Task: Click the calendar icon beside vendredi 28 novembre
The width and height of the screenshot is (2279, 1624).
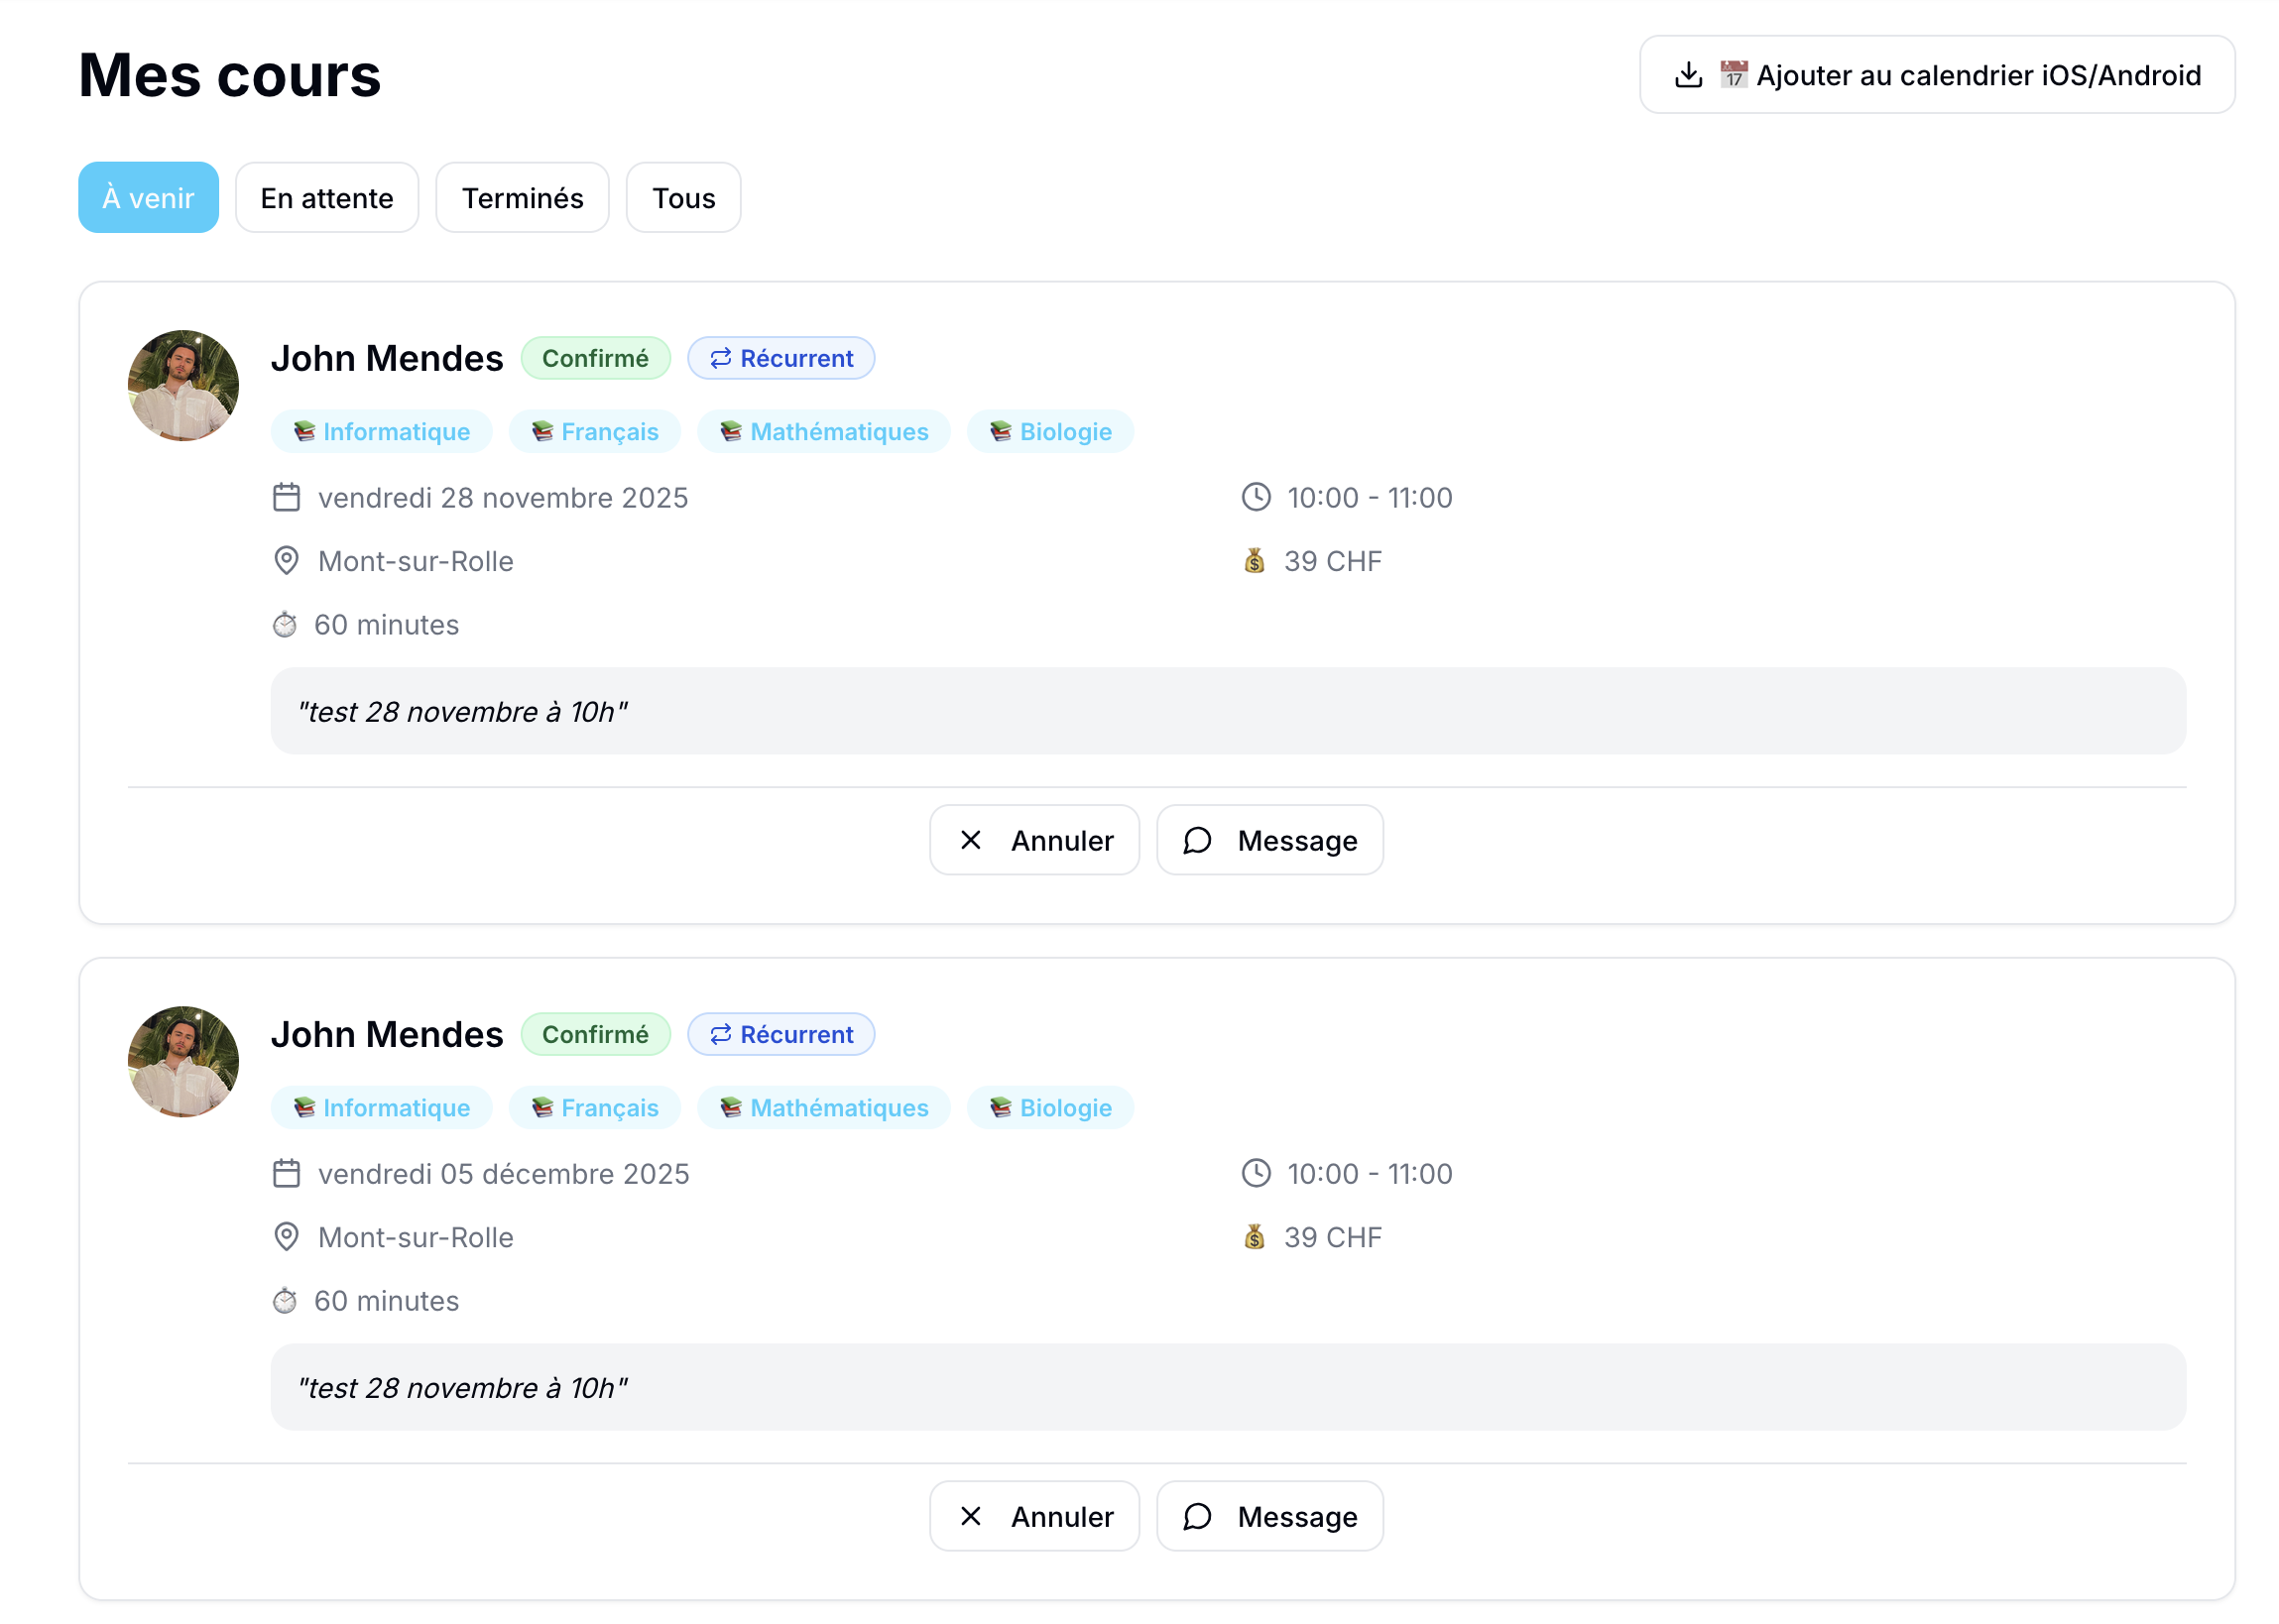Action: tap(286, 498)
